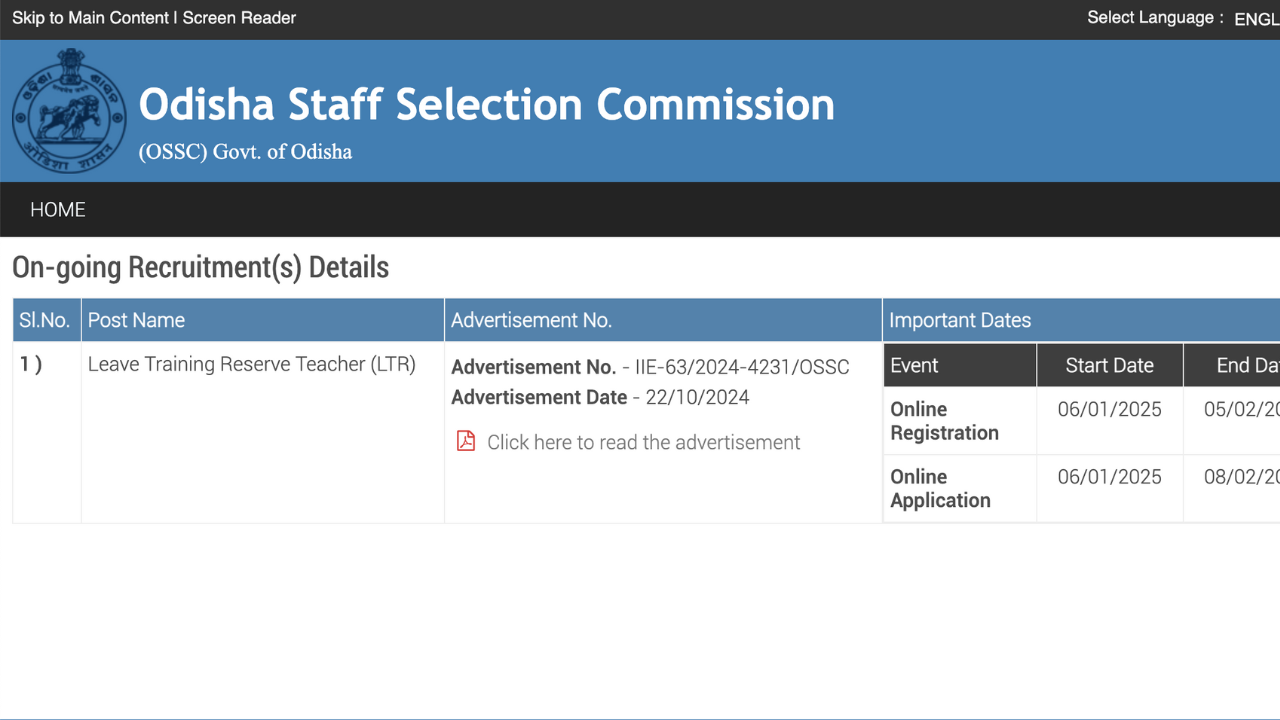
Task: Click the Important Dates header
Action: click(x=960, y=319)
